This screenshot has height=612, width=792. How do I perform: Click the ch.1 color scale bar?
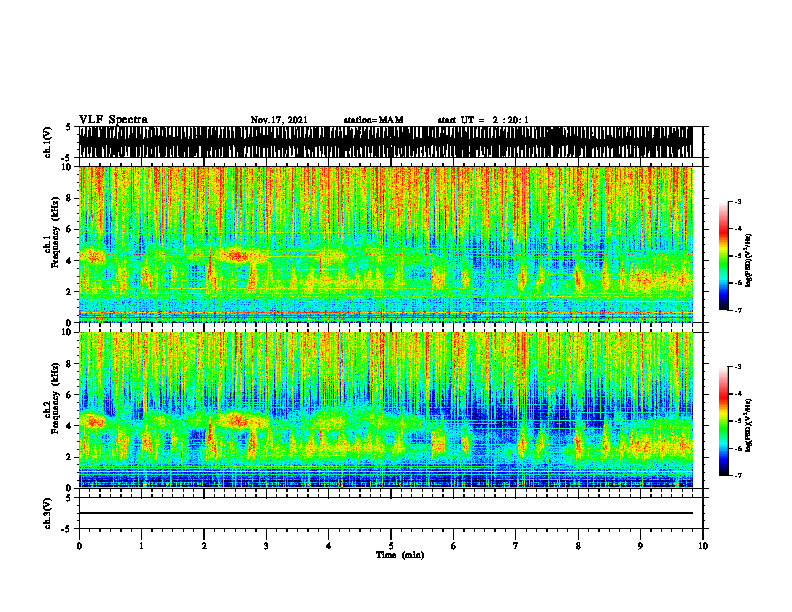click(724, 256)
